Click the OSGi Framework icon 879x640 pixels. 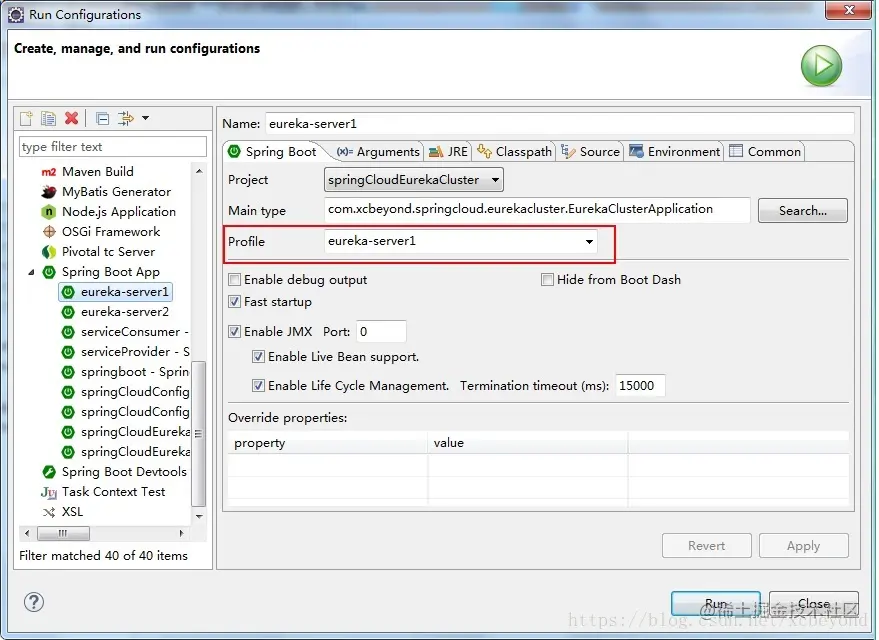tap(49, 231)
